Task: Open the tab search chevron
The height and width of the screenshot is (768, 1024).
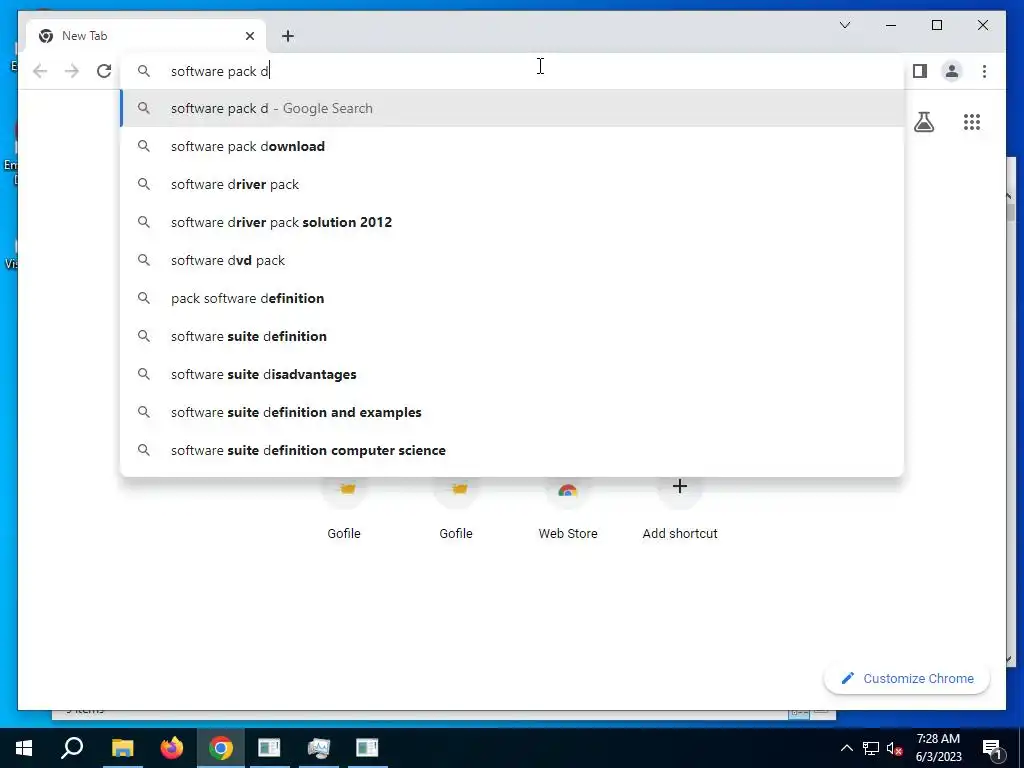Action: click(x=844, y=25)
